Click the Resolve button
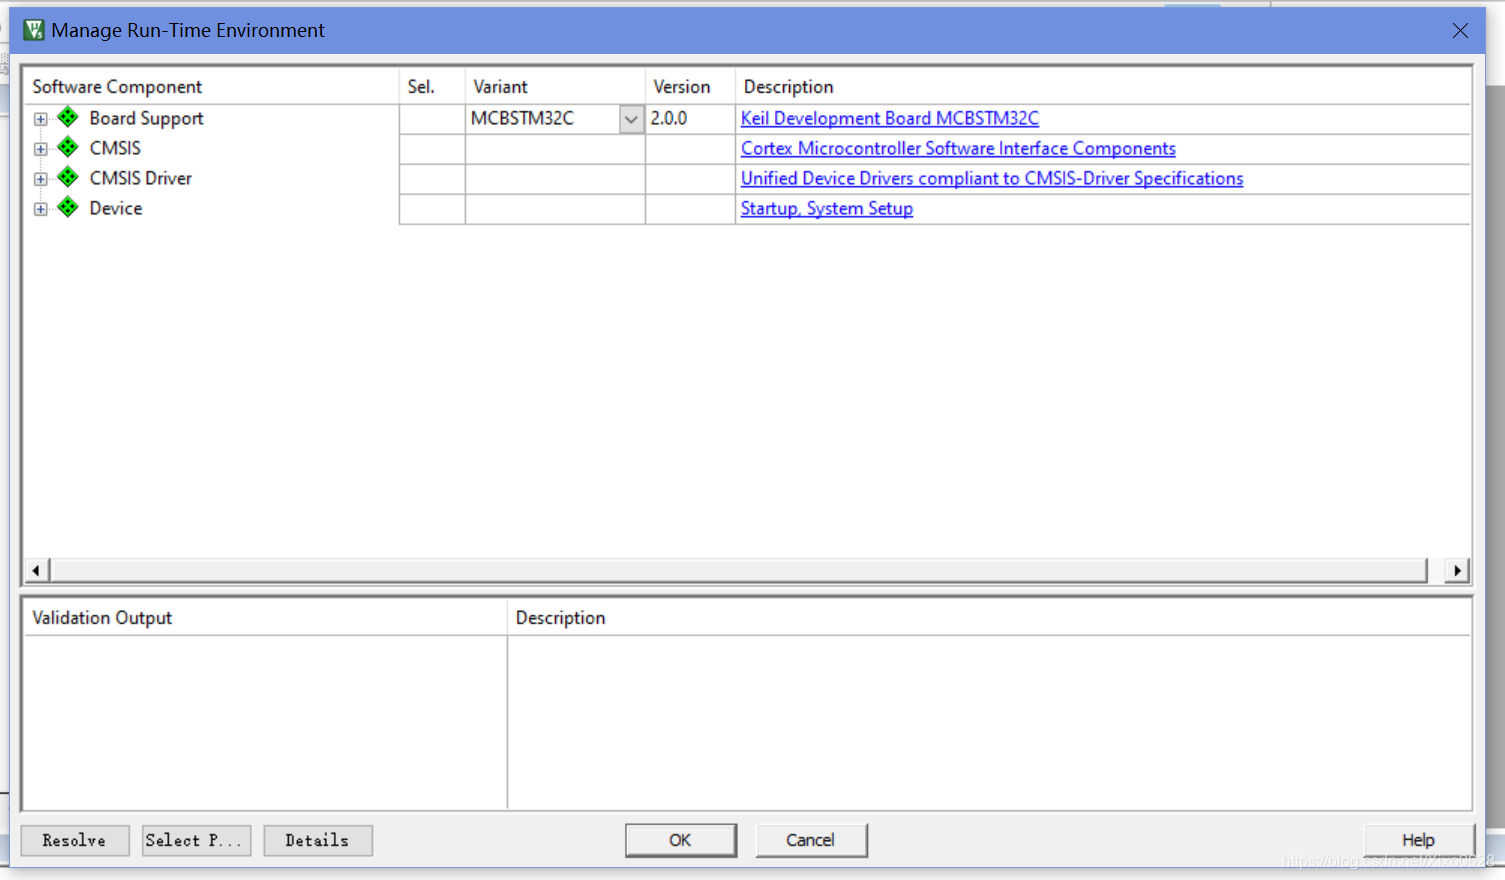 (75, 840)
